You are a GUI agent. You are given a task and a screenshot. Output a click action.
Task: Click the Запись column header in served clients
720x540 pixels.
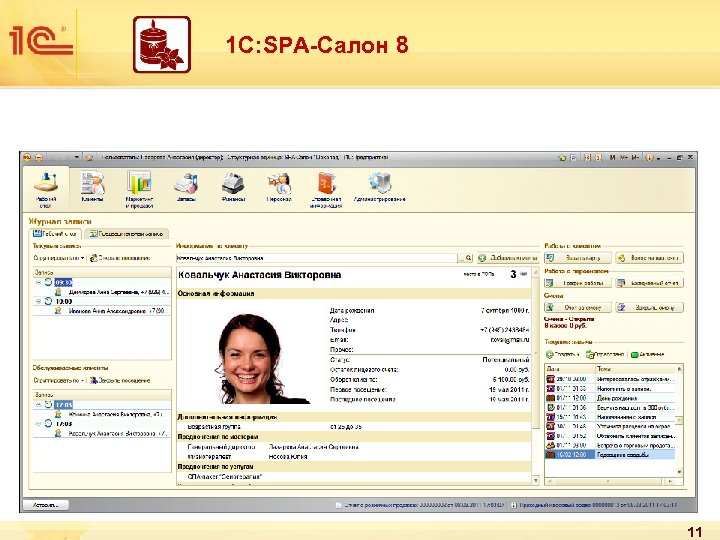102,394
